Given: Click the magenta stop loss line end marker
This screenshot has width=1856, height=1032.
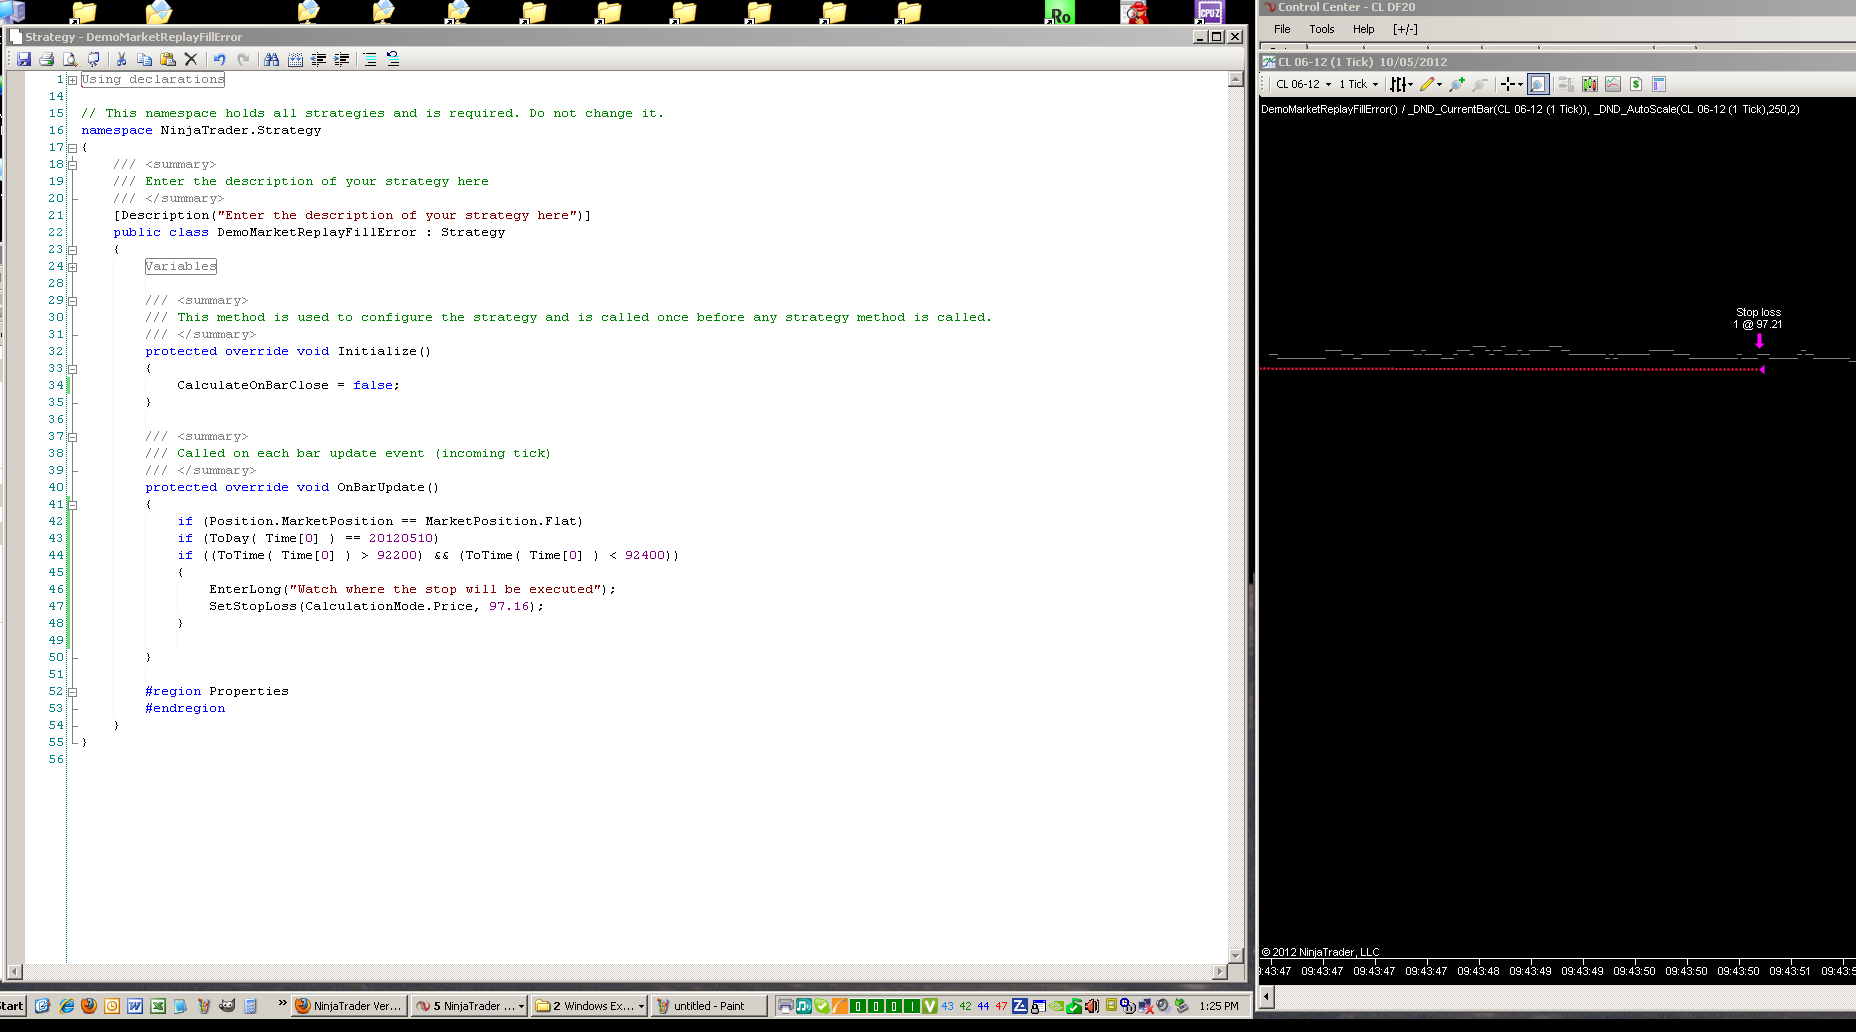Looking at the screenshot, I should coord(1762,370).
